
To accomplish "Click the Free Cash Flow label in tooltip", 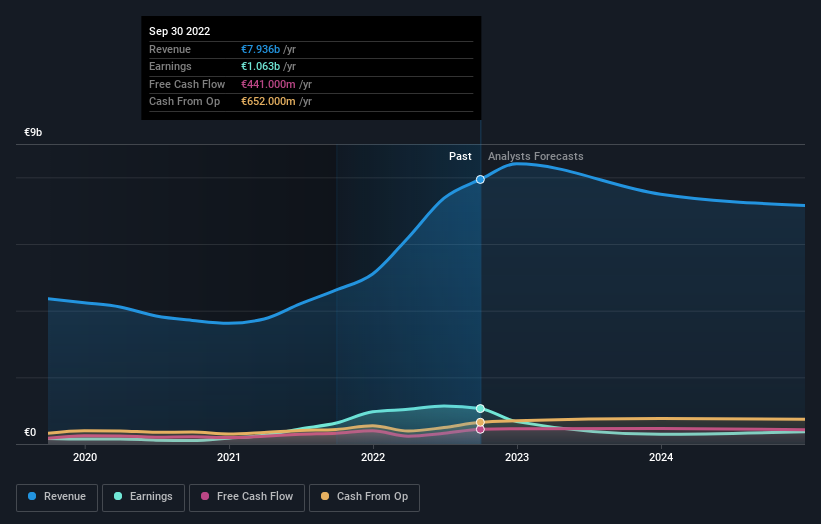I will (187, 84).
